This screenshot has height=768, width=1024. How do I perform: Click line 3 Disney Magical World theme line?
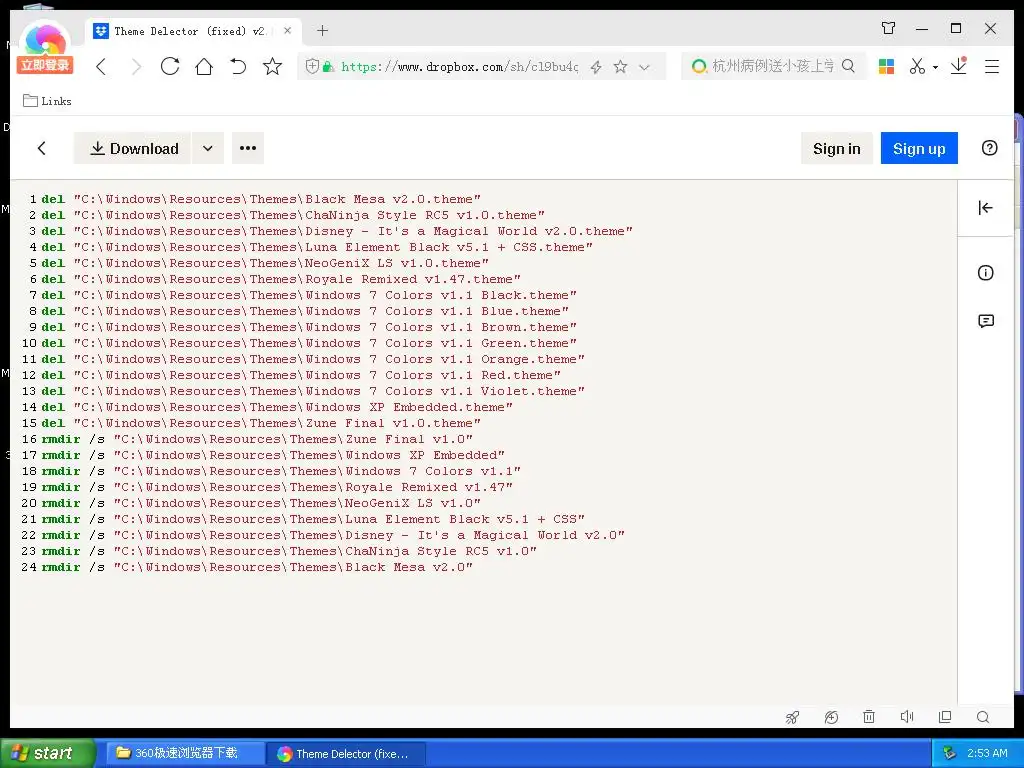(337, 231)
